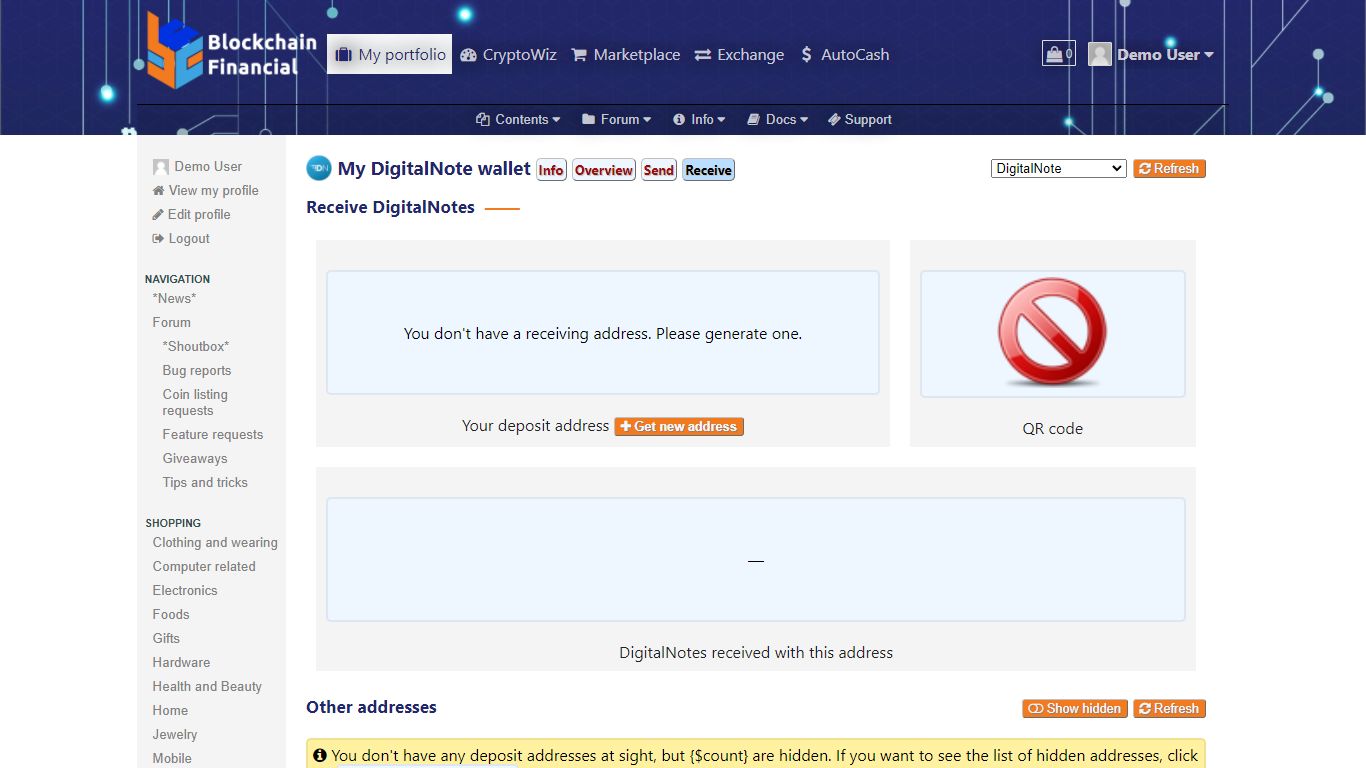Open AutoCash section

[x=845, y=55]
